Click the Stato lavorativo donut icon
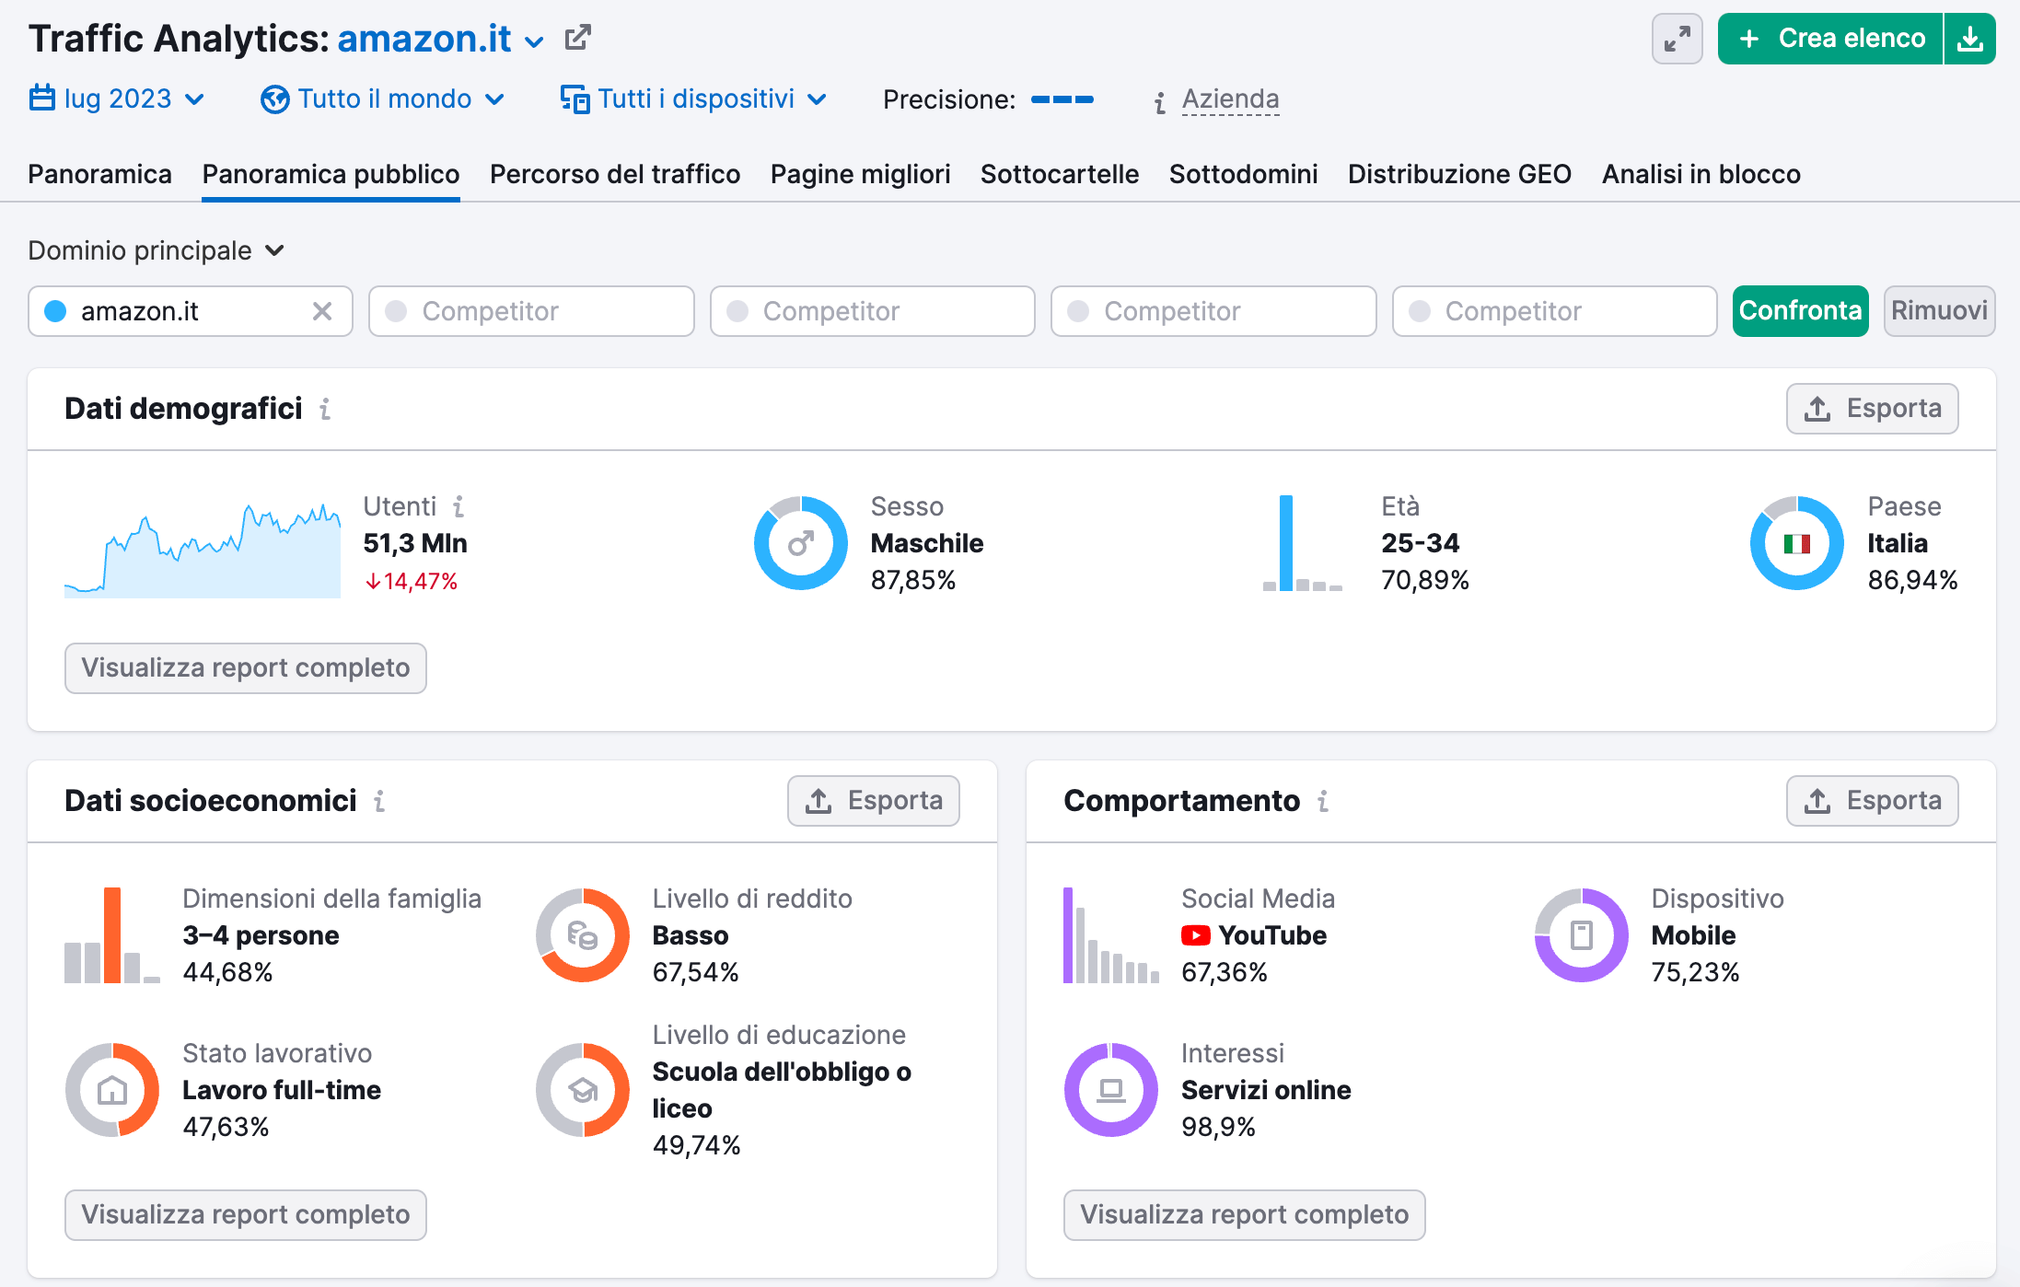Screen dimensions: 2020x1287 click(112, 1090)
